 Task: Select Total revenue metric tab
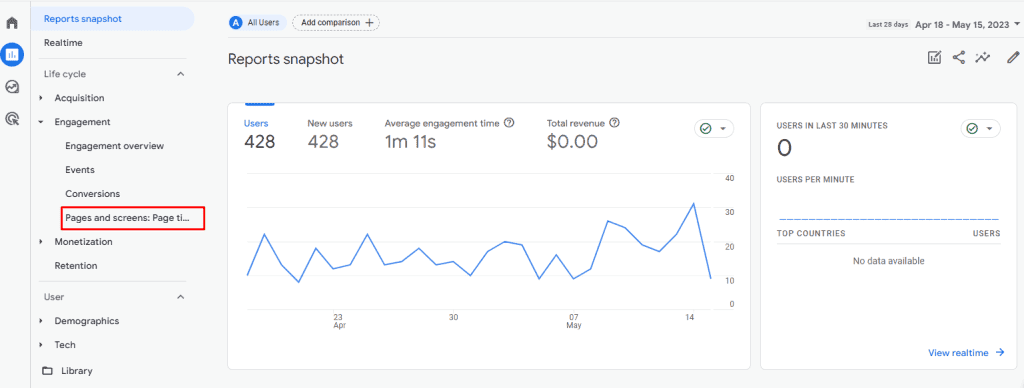(576, 123)
